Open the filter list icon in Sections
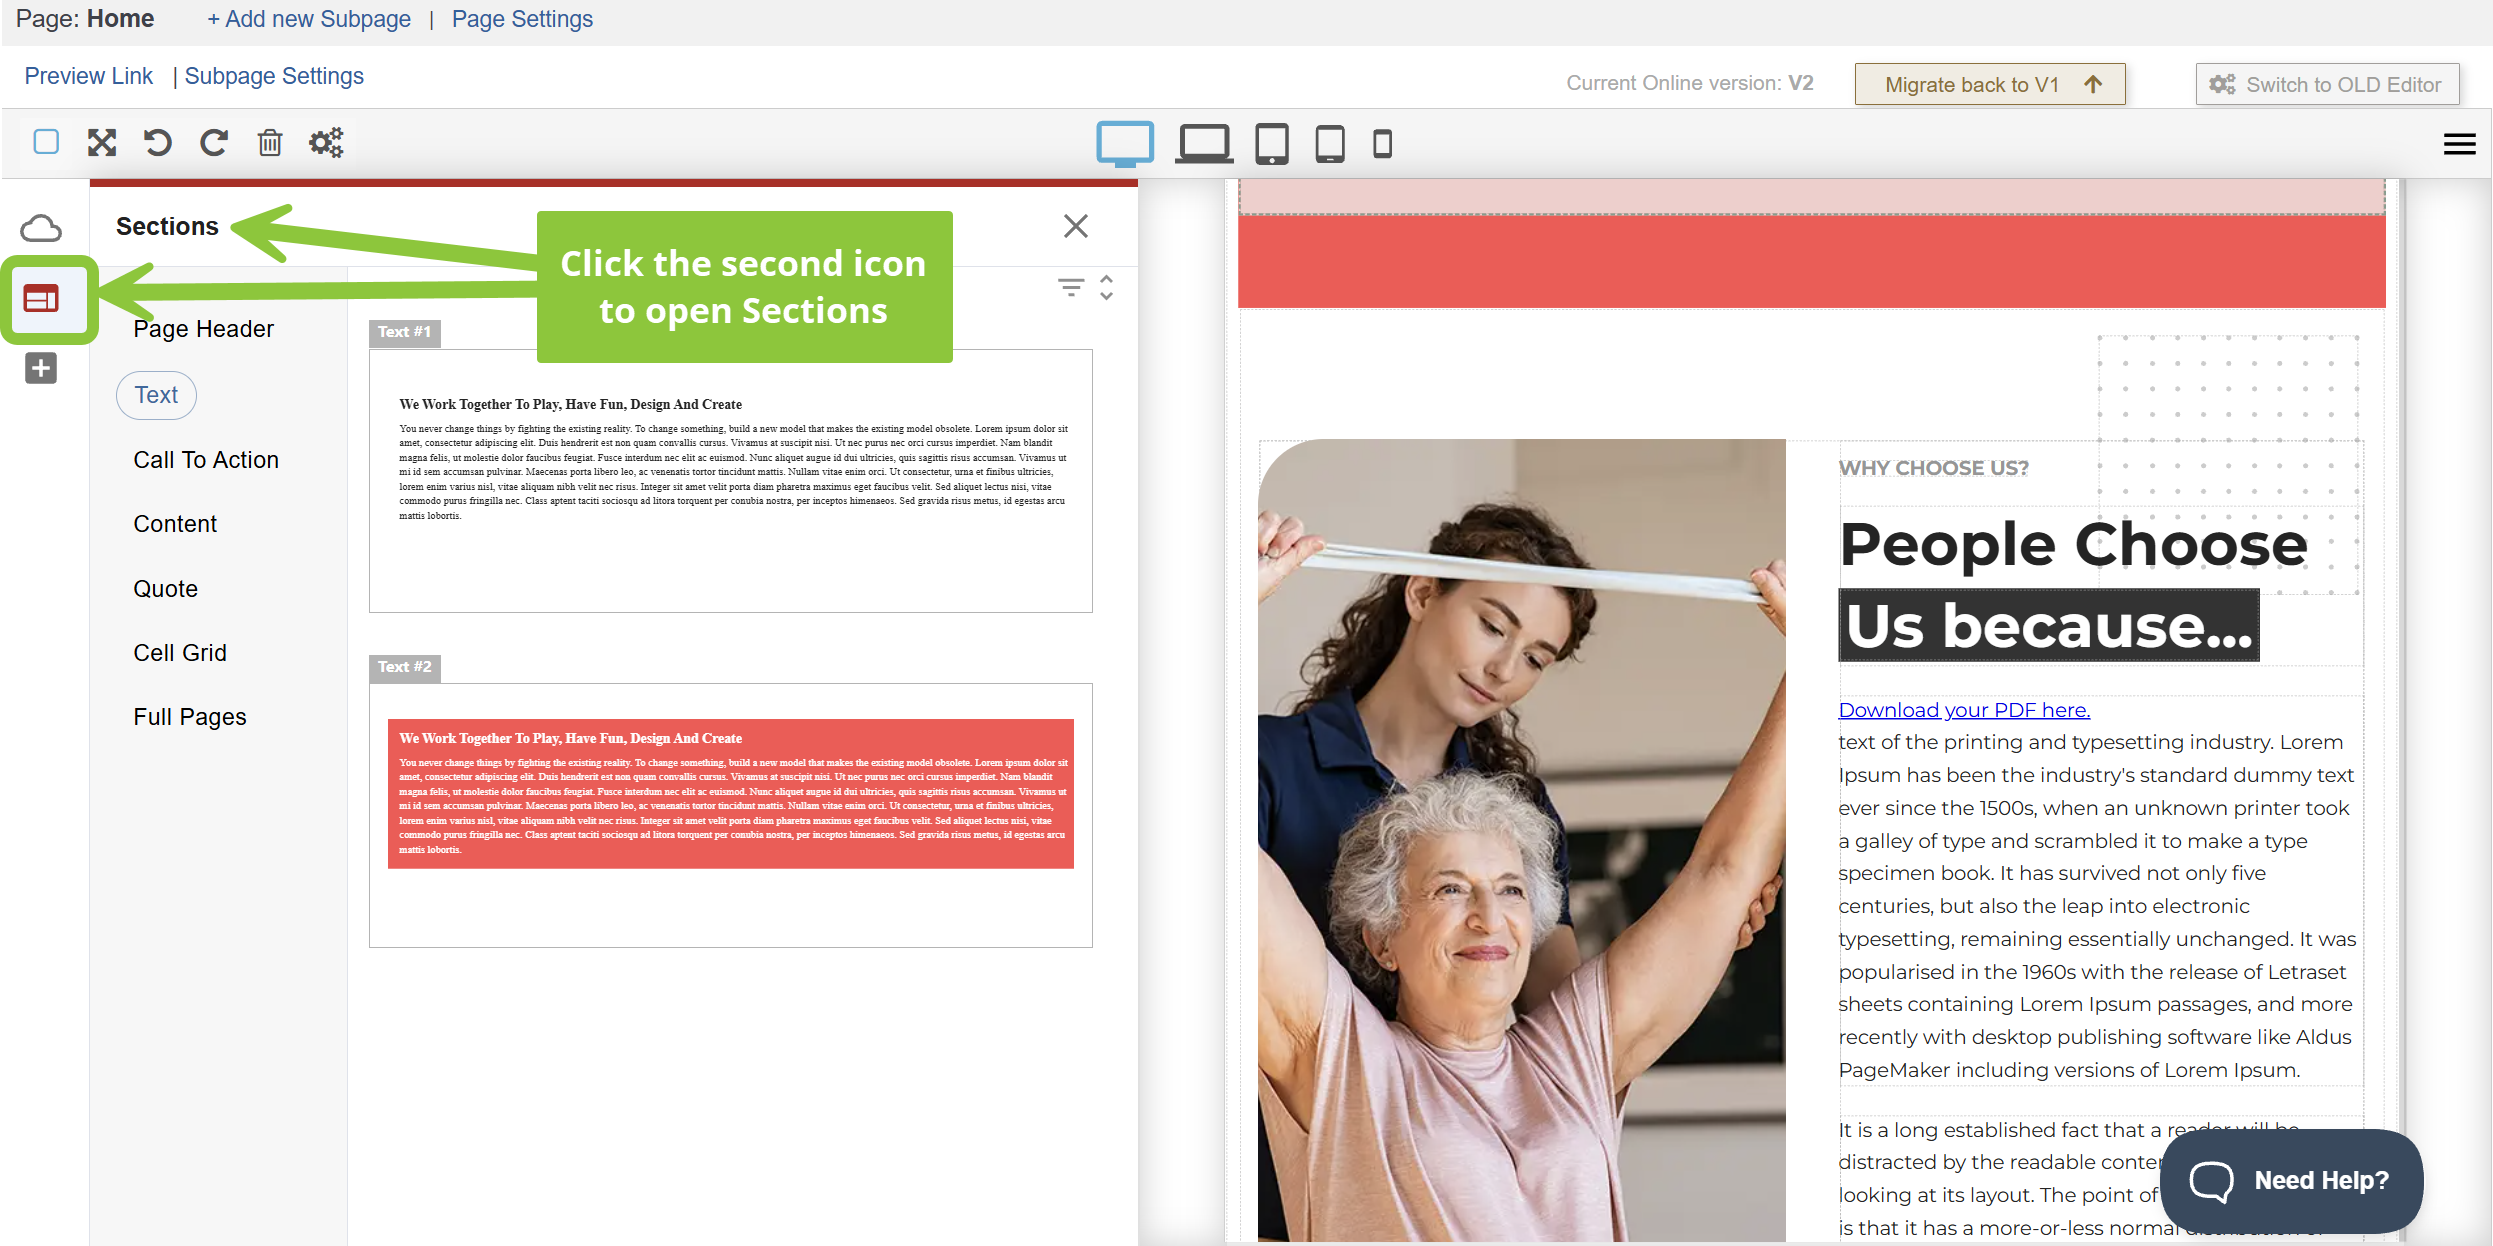The height and width of the screenshot is (1246, 2493). click(1070, 288)
